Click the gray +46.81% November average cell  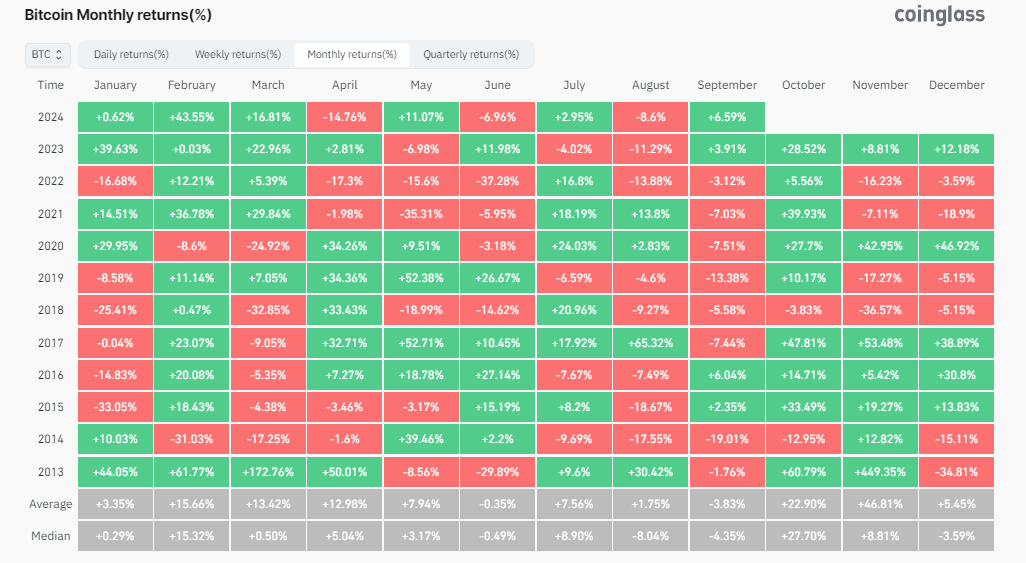pyautogui.click(x=880, y=504)
